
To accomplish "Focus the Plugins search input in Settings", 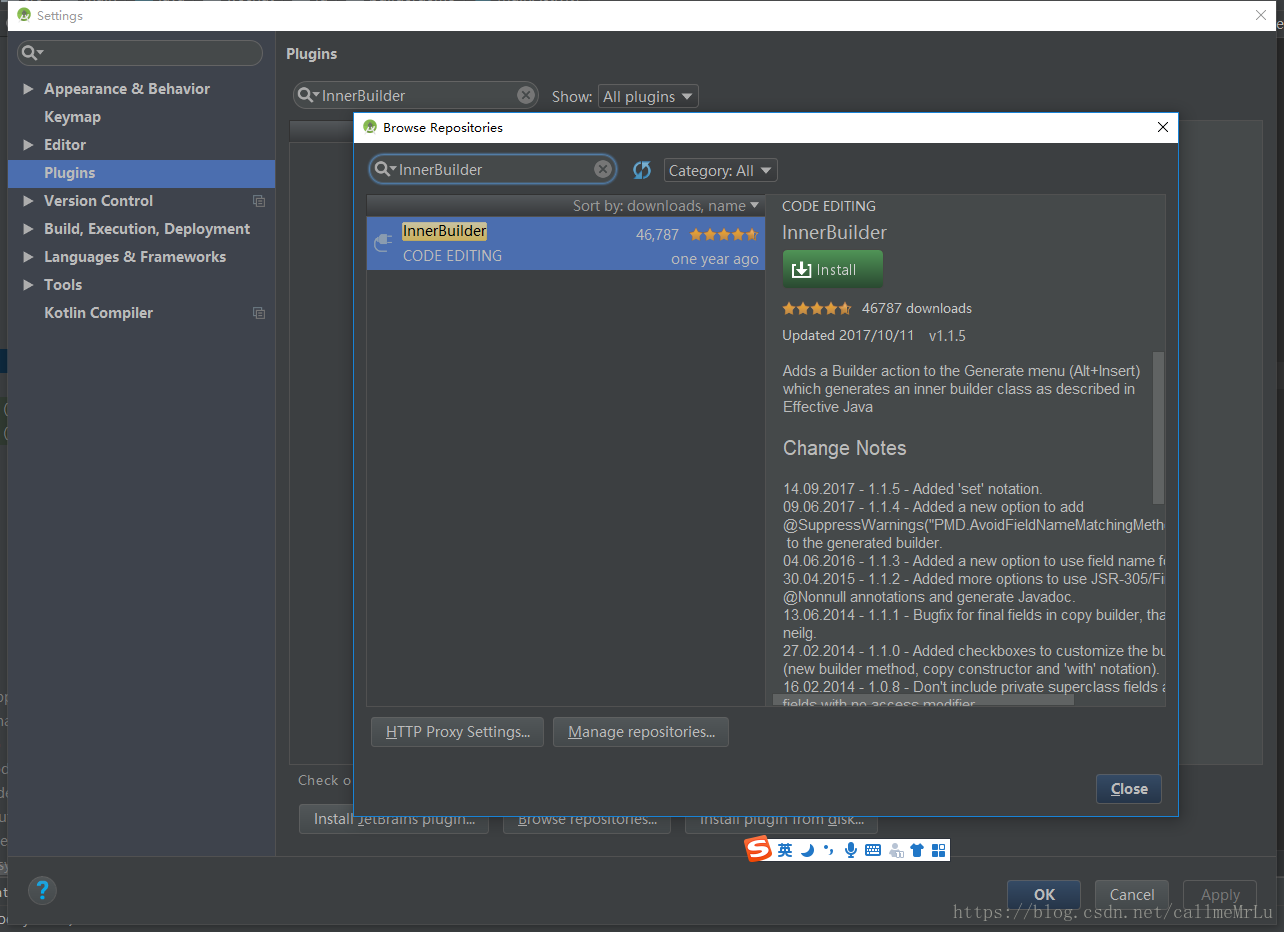I will click(x=416, y=95).
